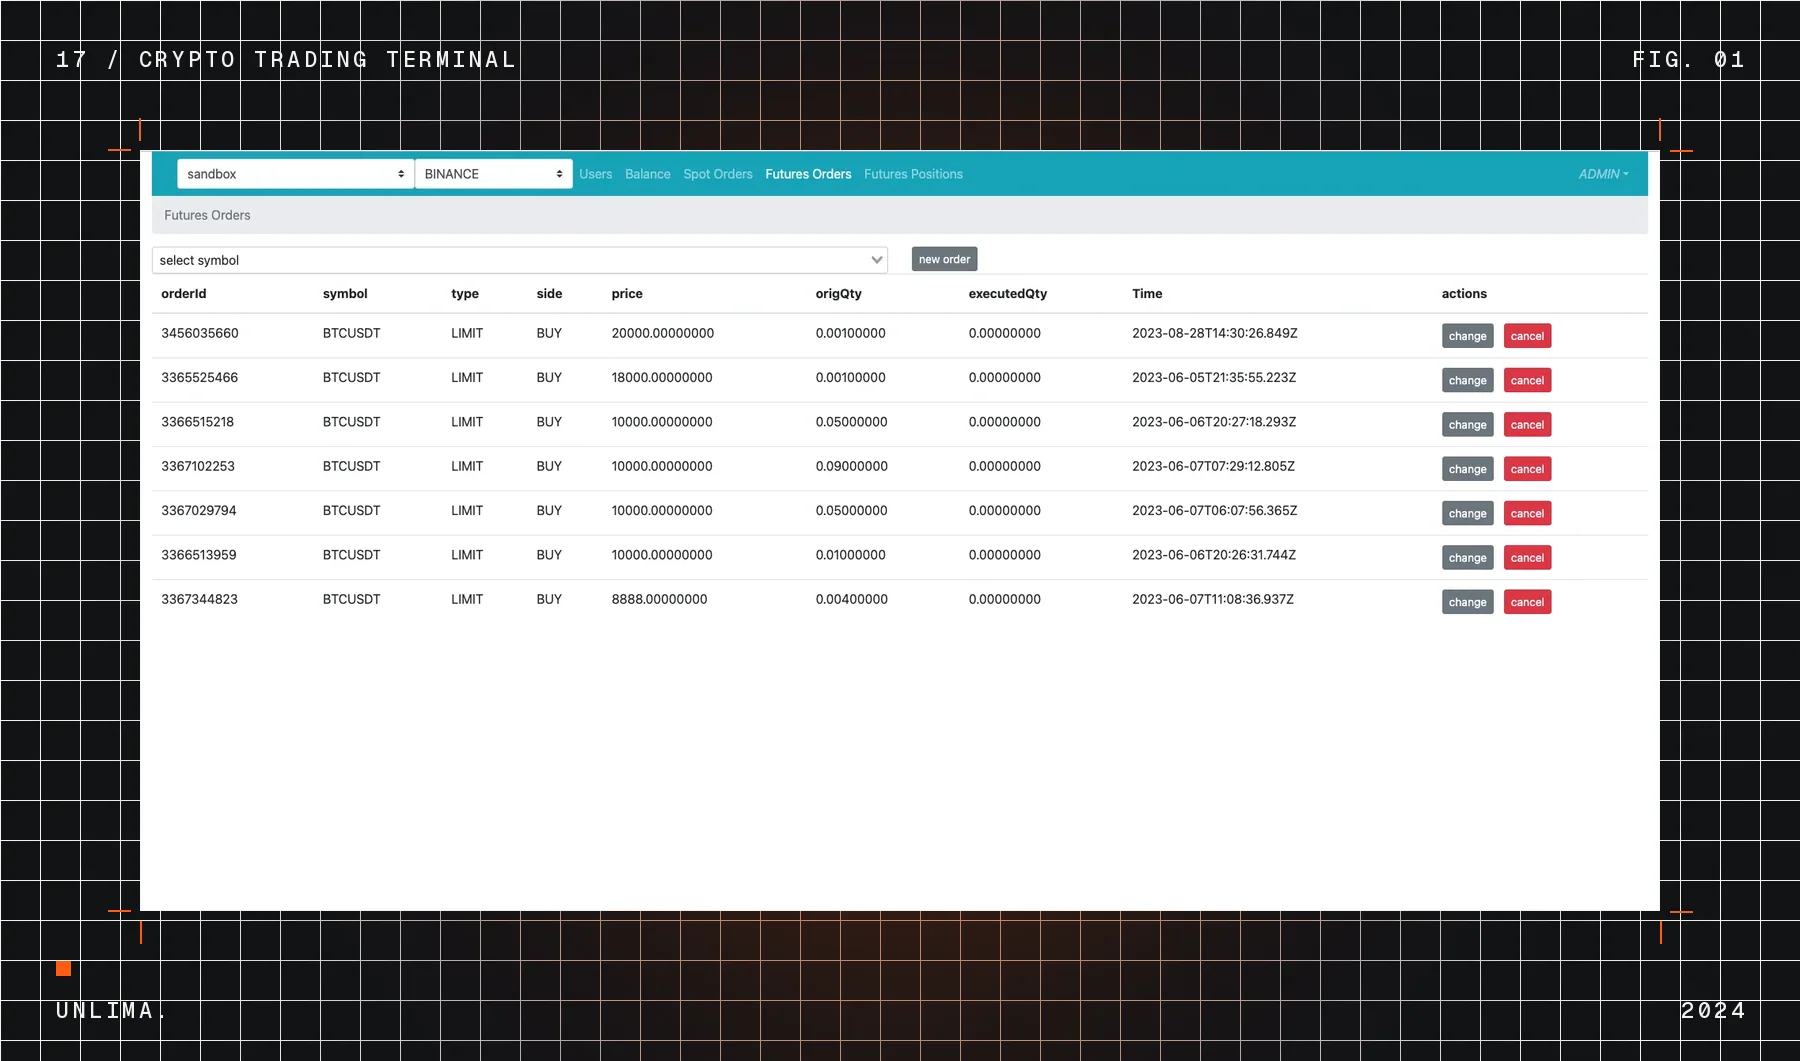Cancel order 3366515218

(1527, 425)
